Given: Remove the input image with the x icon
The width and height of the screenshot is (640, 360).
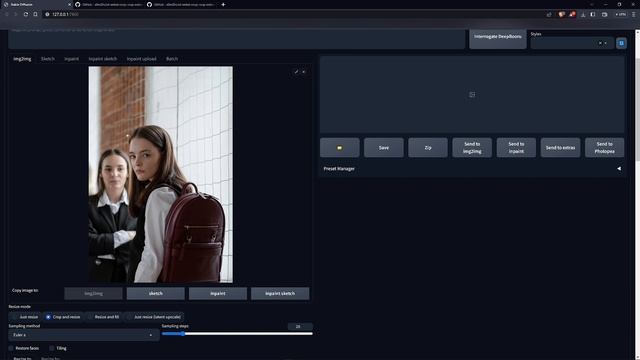Looking at the screenshot, I should (x=304, y=72).
